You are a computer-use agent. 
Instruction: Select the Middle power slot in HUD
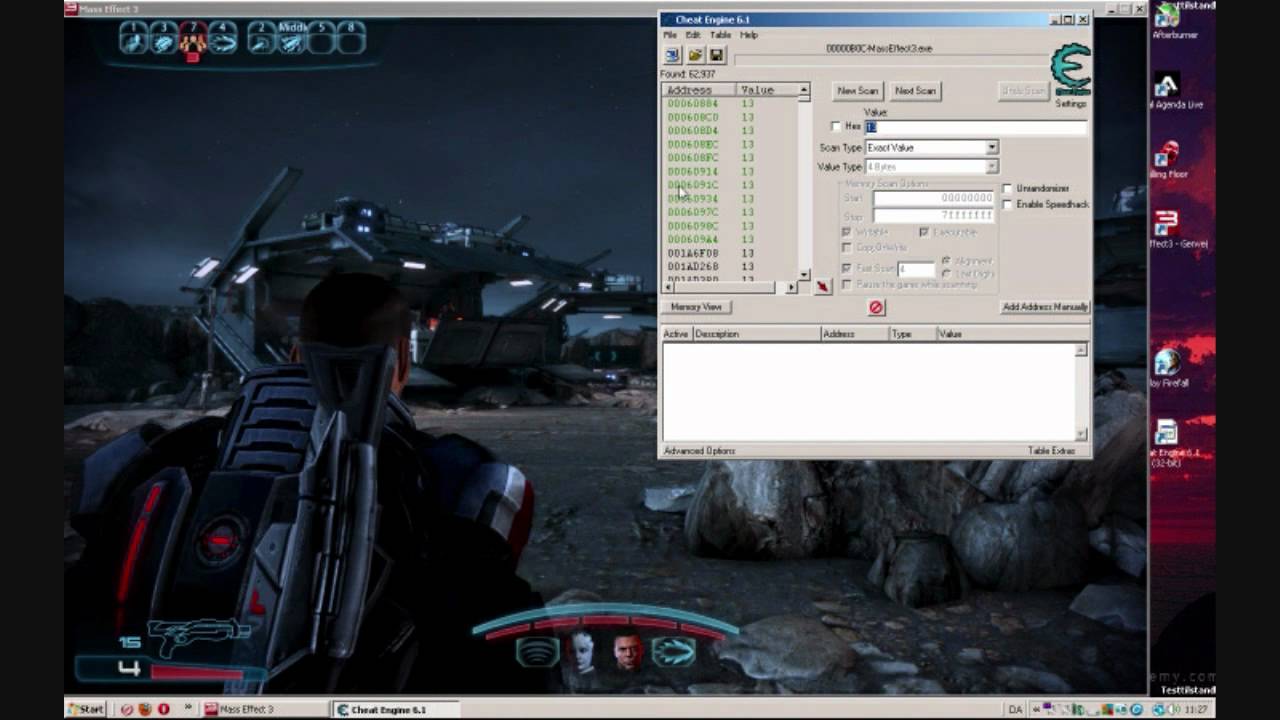292,38
